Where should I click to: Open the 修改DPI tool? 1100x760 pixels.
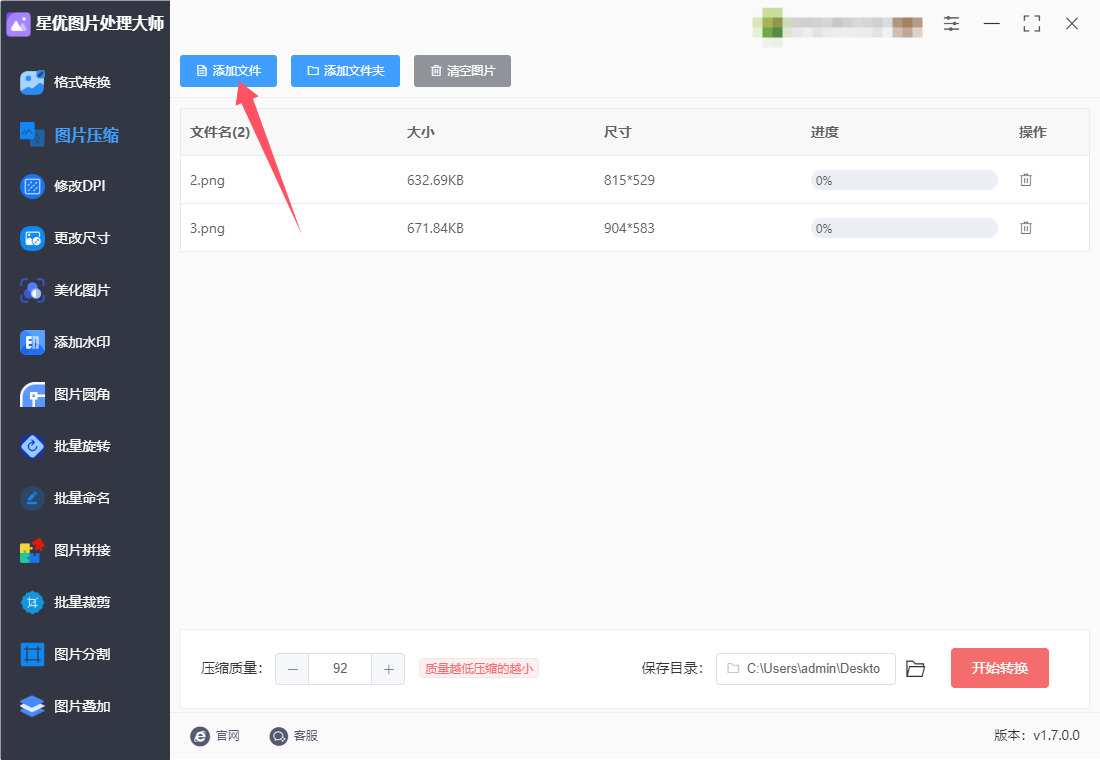[x=63, y=186]
